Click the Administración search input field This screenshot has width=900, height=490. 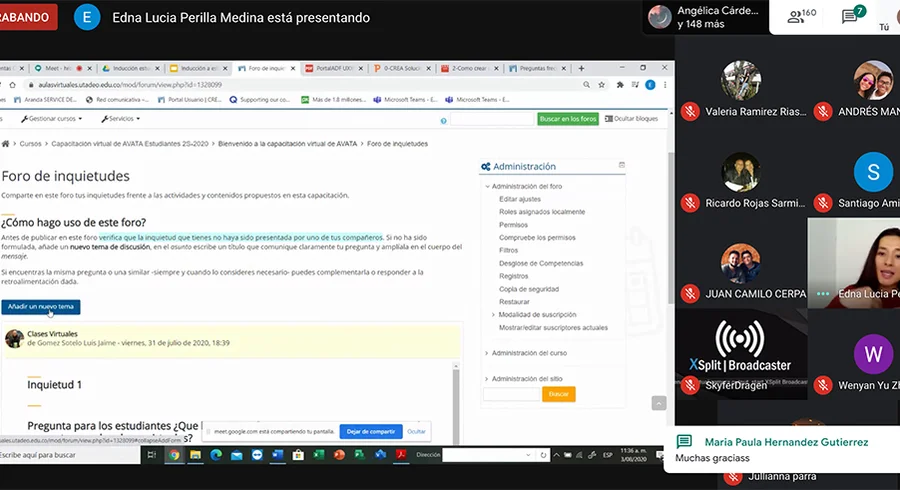(x=512, y=394)
